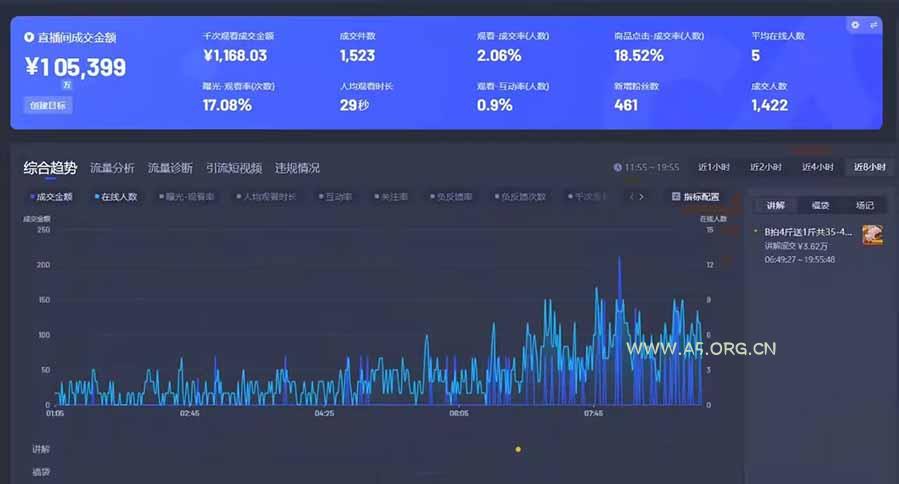Click the clock icon by the time range

617,167
